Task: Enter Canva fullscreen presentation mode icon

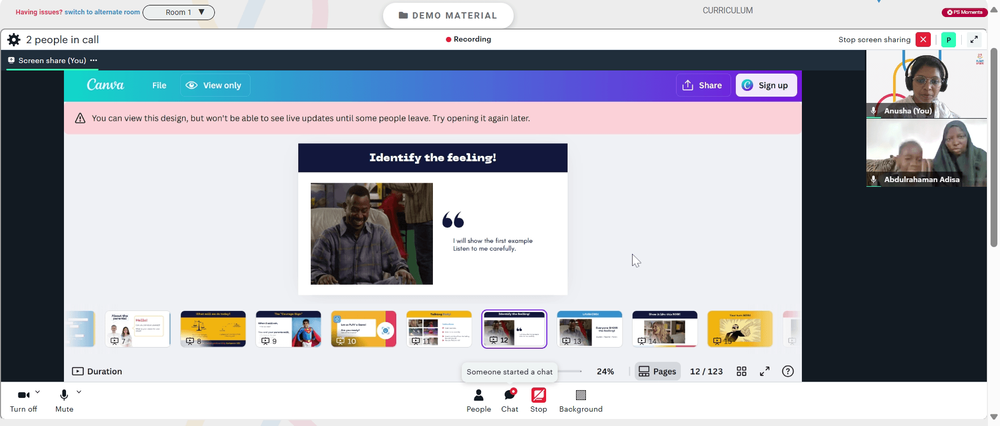Action: [765, 371]
